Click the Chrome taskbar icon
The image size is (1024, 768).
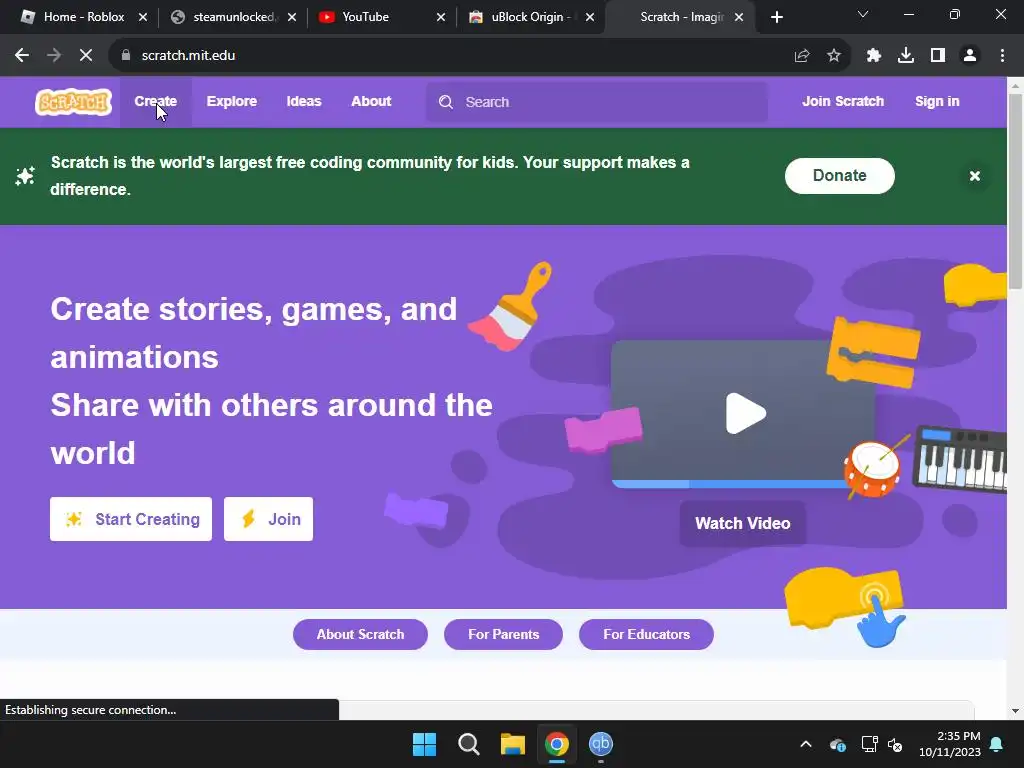(x=557, y=744)
